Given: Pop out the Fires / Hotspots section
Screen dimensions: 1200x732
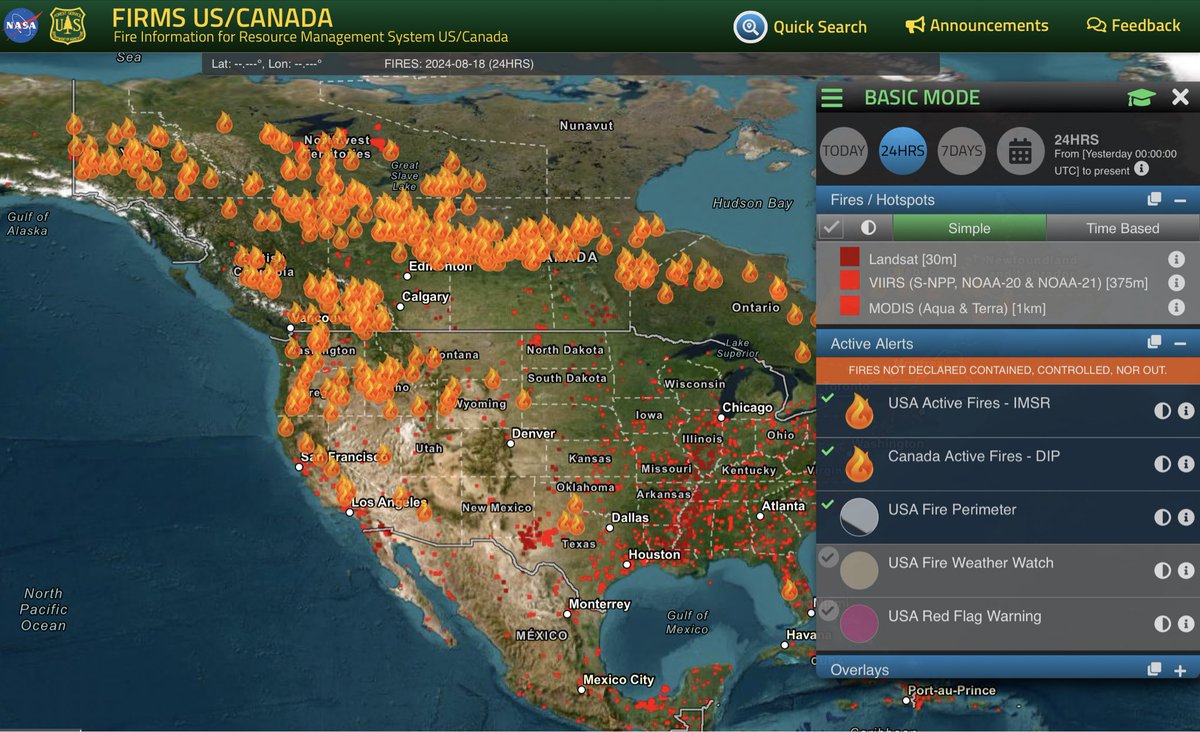Looking at the screenshot, I should (x=1154, y=199).
